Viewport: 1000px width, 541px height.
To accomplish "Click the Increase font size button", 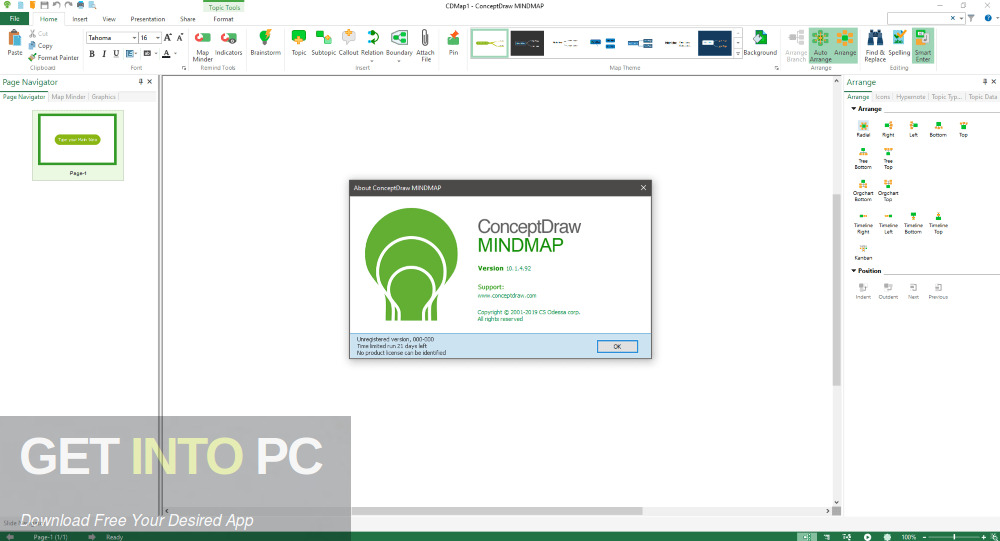I will click(x=168, y=38).
